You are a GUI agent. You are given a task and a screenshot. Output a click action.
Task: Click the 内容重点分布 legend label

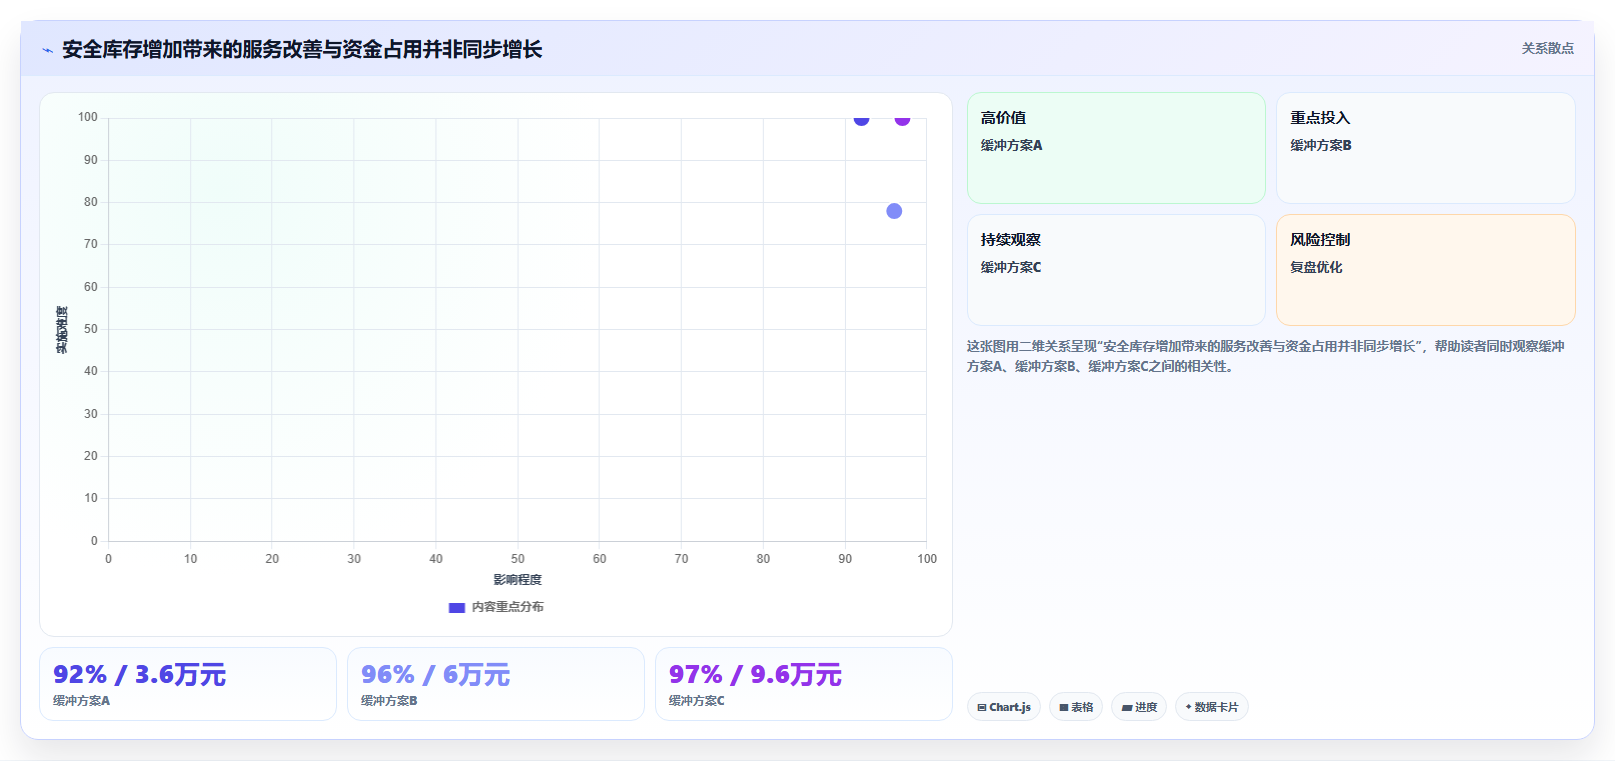tap(508, 607)
